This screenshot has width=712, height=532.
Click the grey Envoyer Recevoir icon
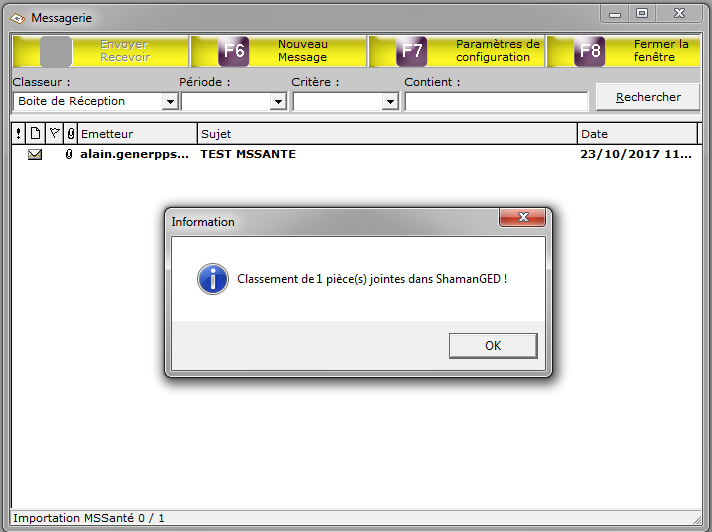(x=56, y=51)
